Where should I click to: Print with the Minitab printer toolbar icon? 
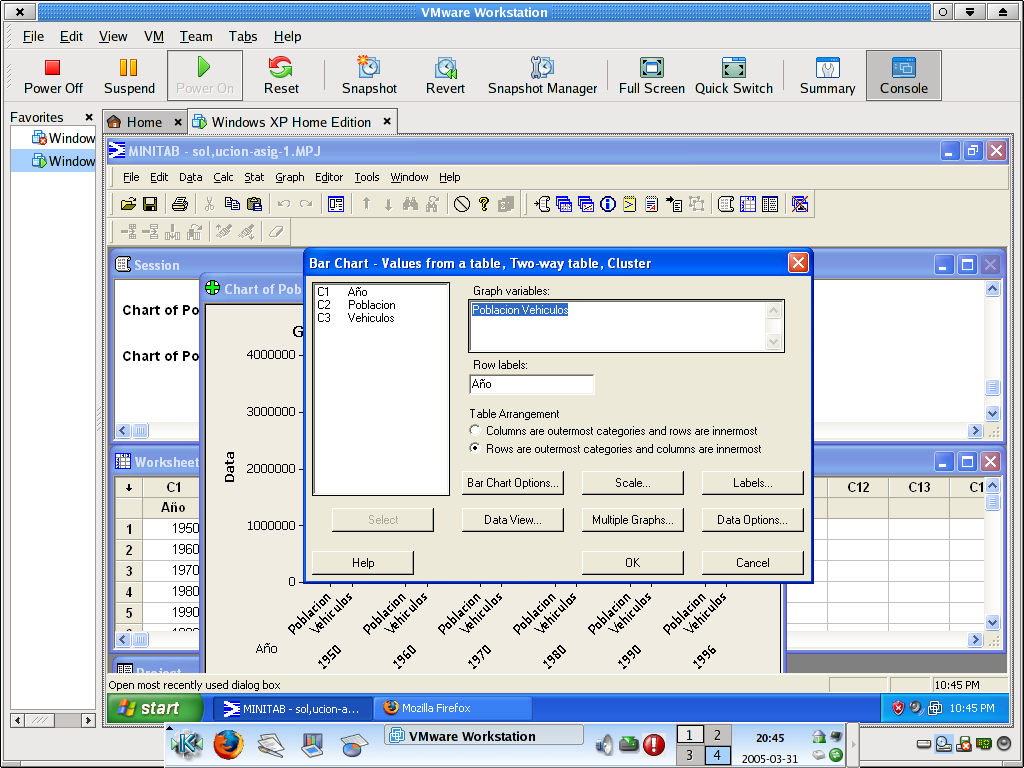click(x=180, y=204)
